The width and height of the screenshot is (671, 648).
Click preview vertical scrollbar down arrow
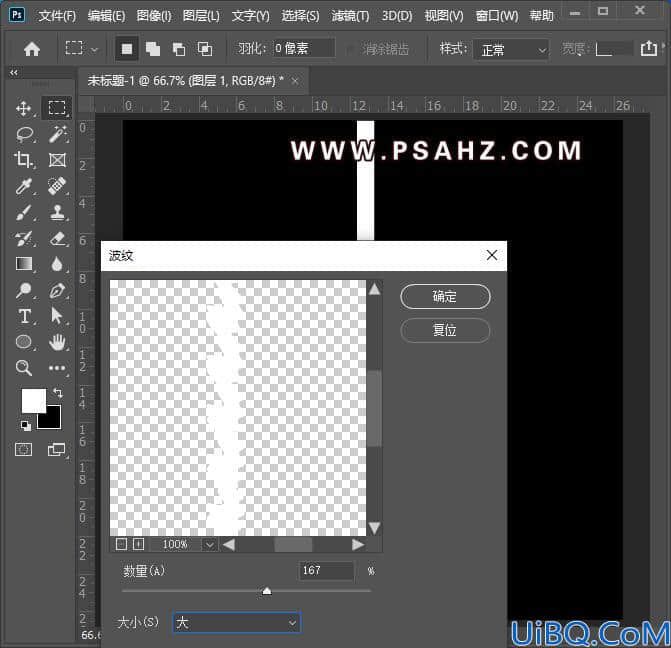tap(374, 527)
